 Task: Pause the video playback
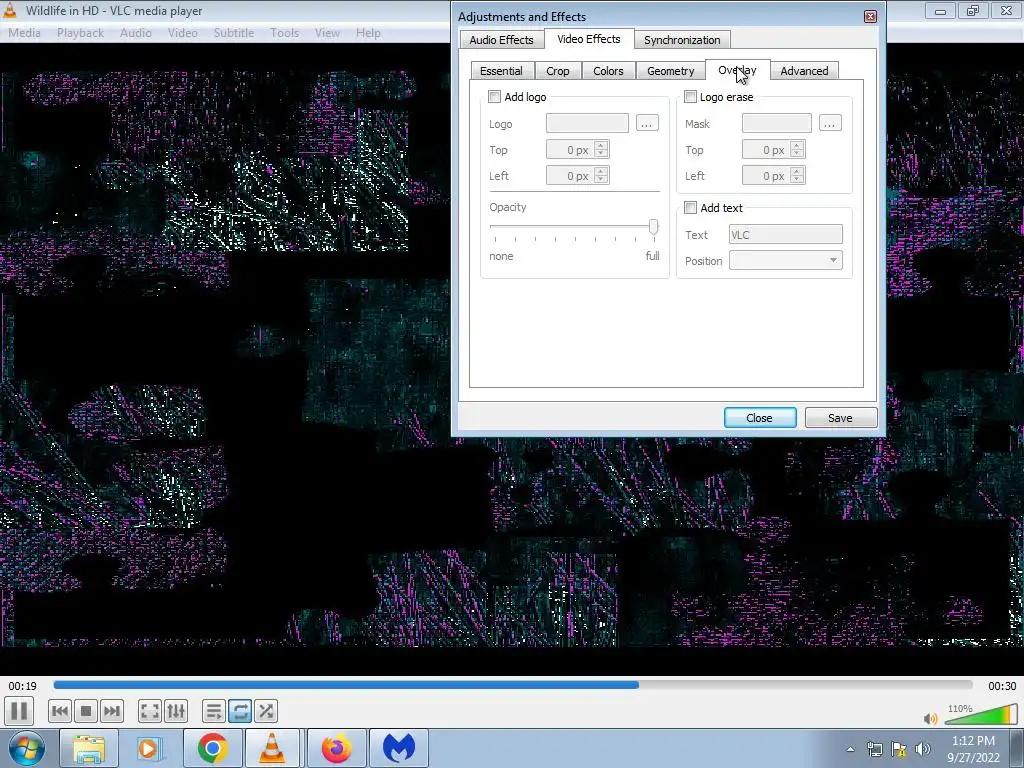click(19, 711)
